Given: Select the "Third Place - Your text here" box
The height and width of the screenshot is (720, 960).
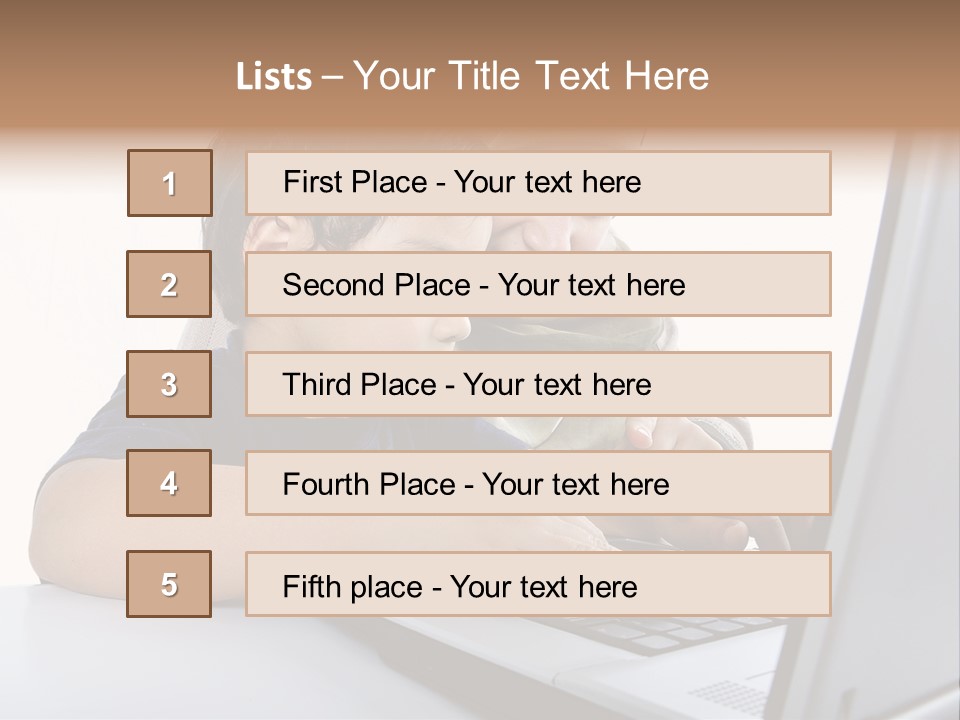Looking at the screenshot, I should 538,384.
